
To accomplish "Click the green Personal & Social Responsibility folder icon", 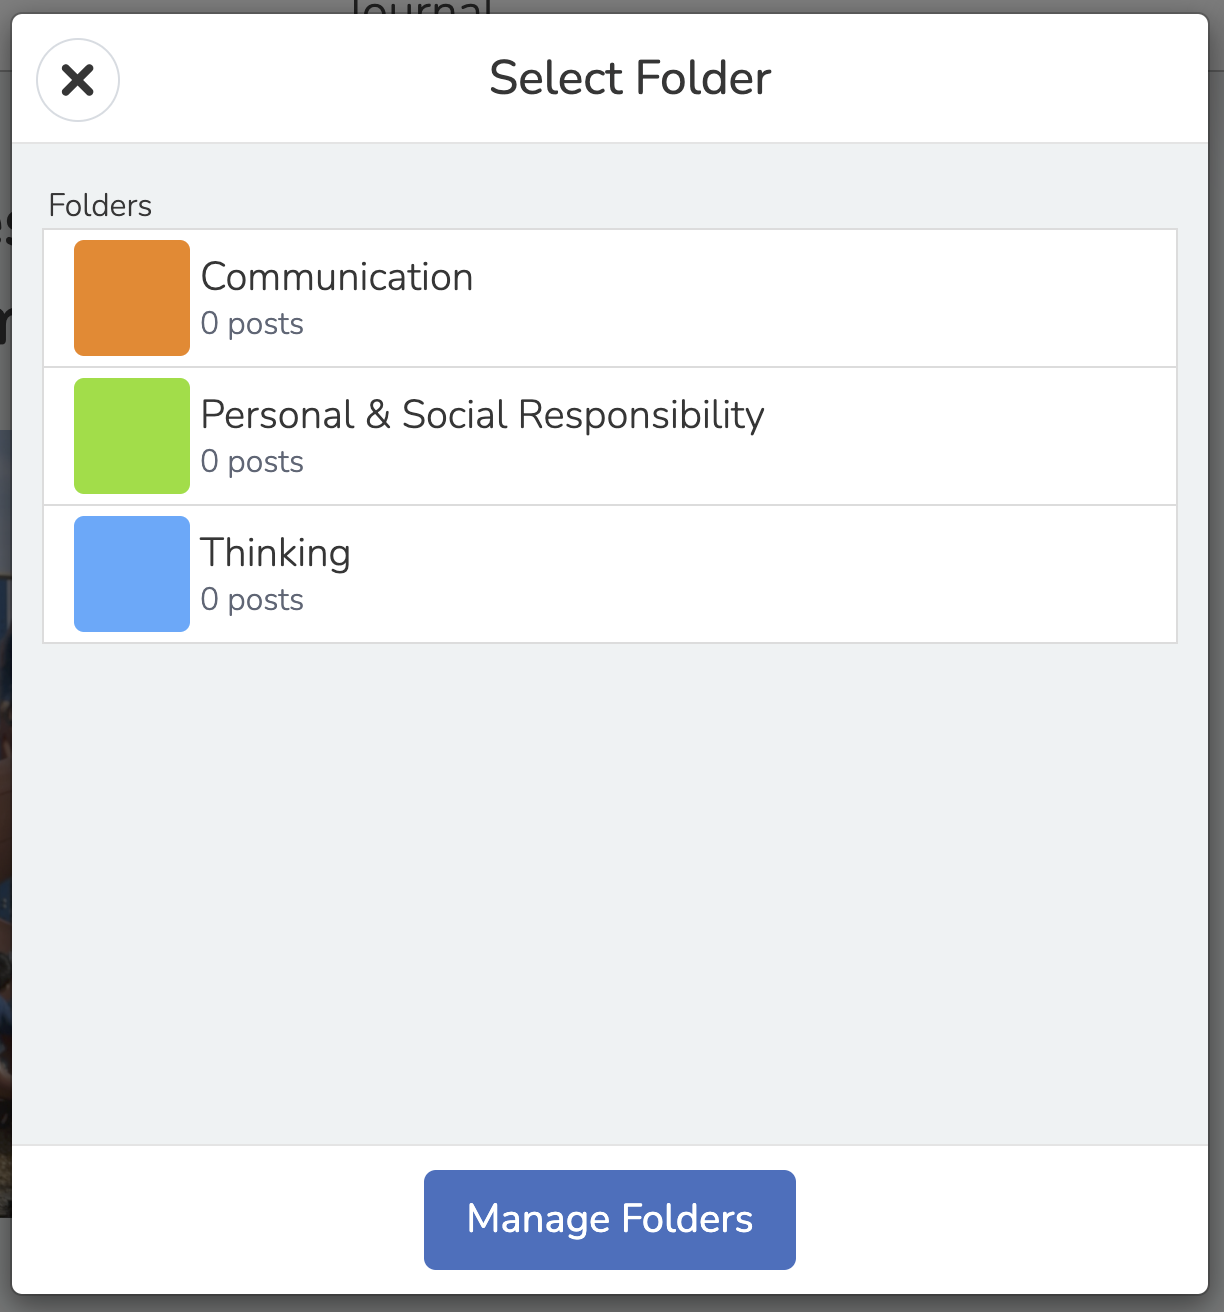I will coord(131,435).
